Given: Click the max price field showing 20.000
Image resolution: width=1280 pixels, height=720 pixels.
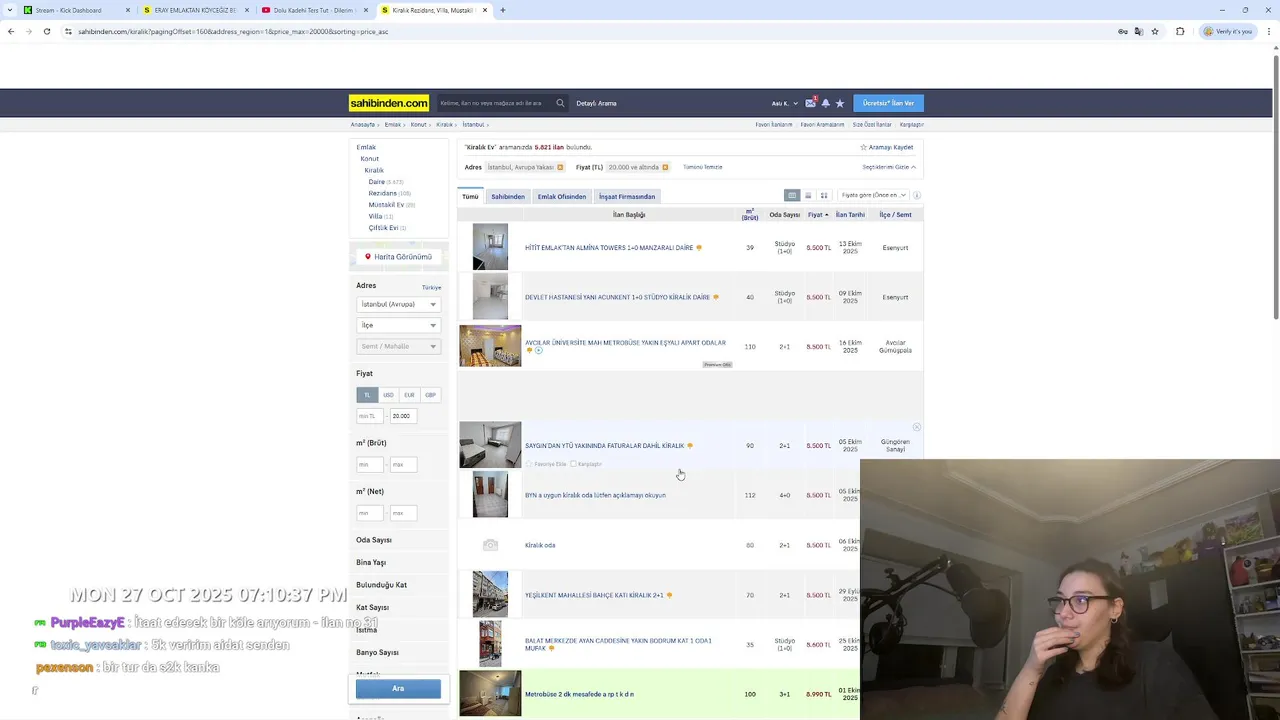Looking at the screenshot, I should pos(403,416).
